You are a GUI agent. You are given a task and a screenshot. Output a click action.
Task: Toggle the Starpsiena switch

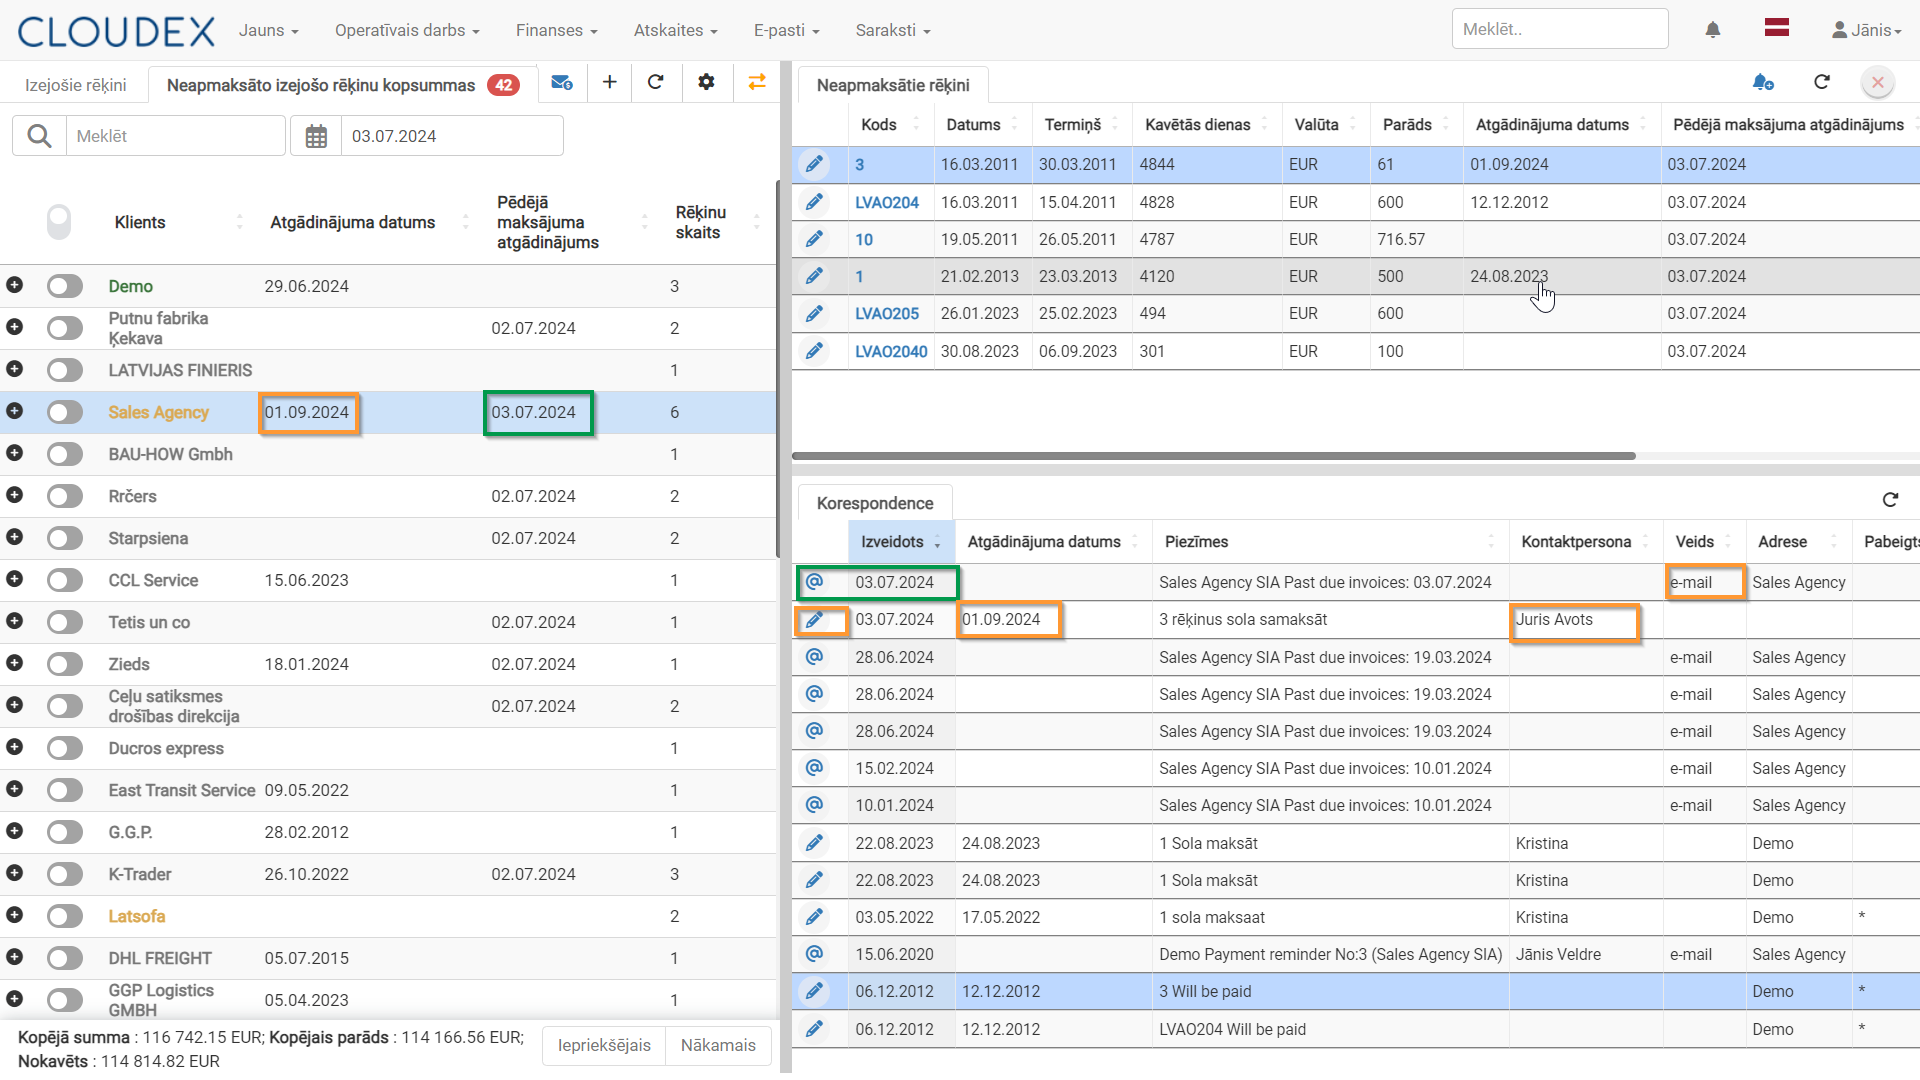click(65, 539)
